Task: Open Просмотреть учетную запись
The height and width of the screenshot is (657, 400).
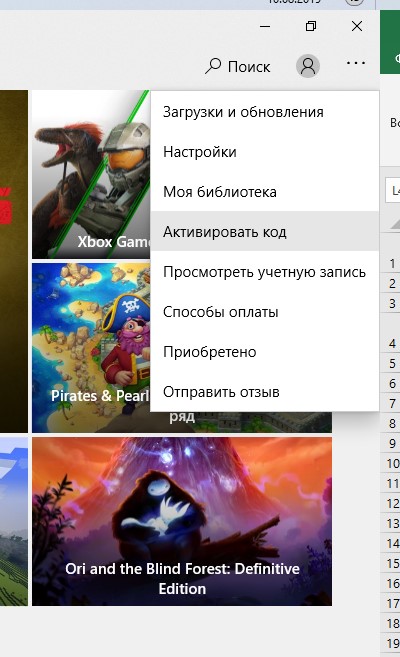Action: [x=265, y=272]
